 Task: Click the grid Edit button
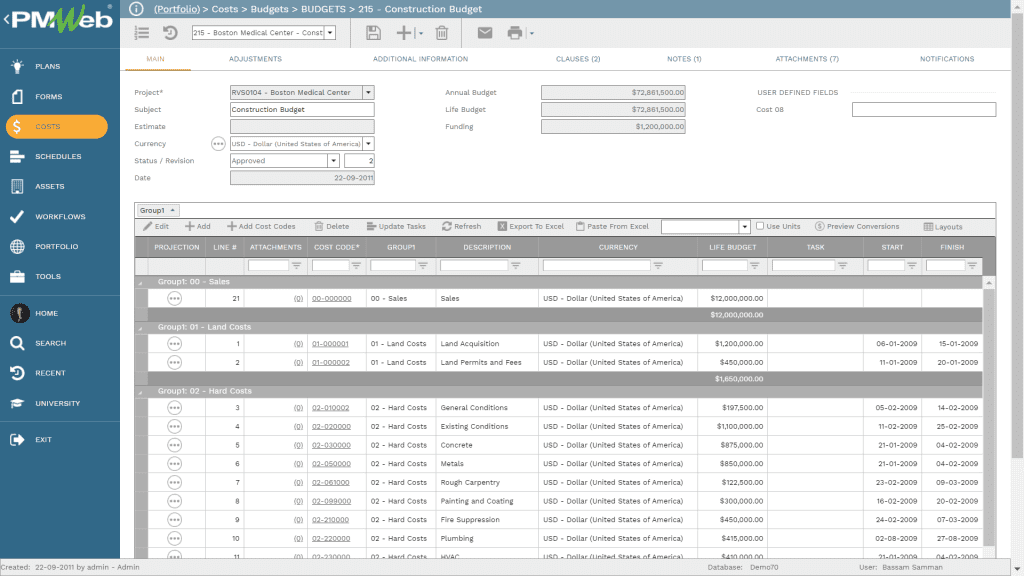tap(156, 227)
